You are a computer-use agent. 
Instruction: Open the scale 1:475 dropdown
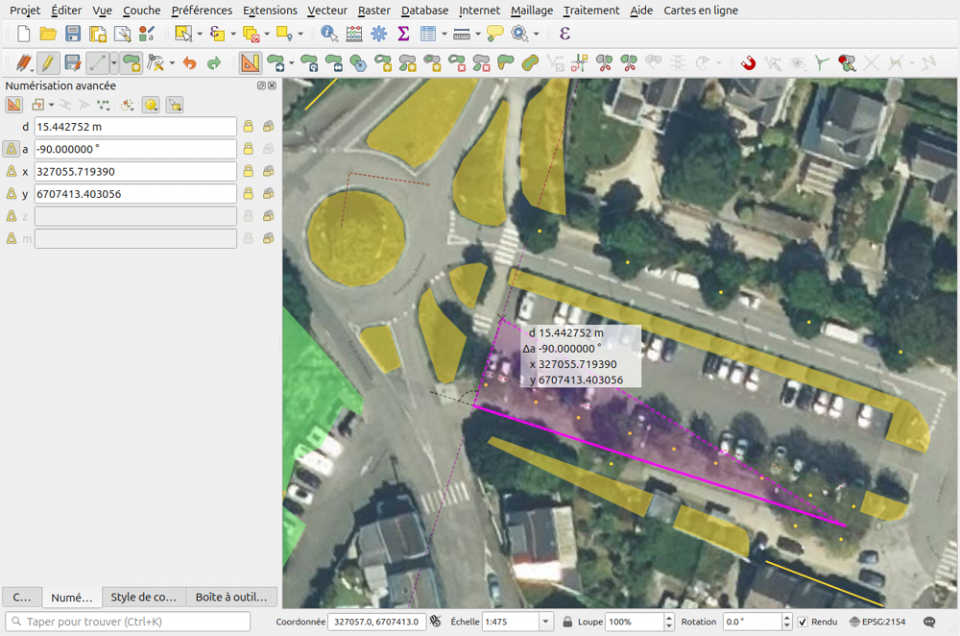[x=546, y=621]
